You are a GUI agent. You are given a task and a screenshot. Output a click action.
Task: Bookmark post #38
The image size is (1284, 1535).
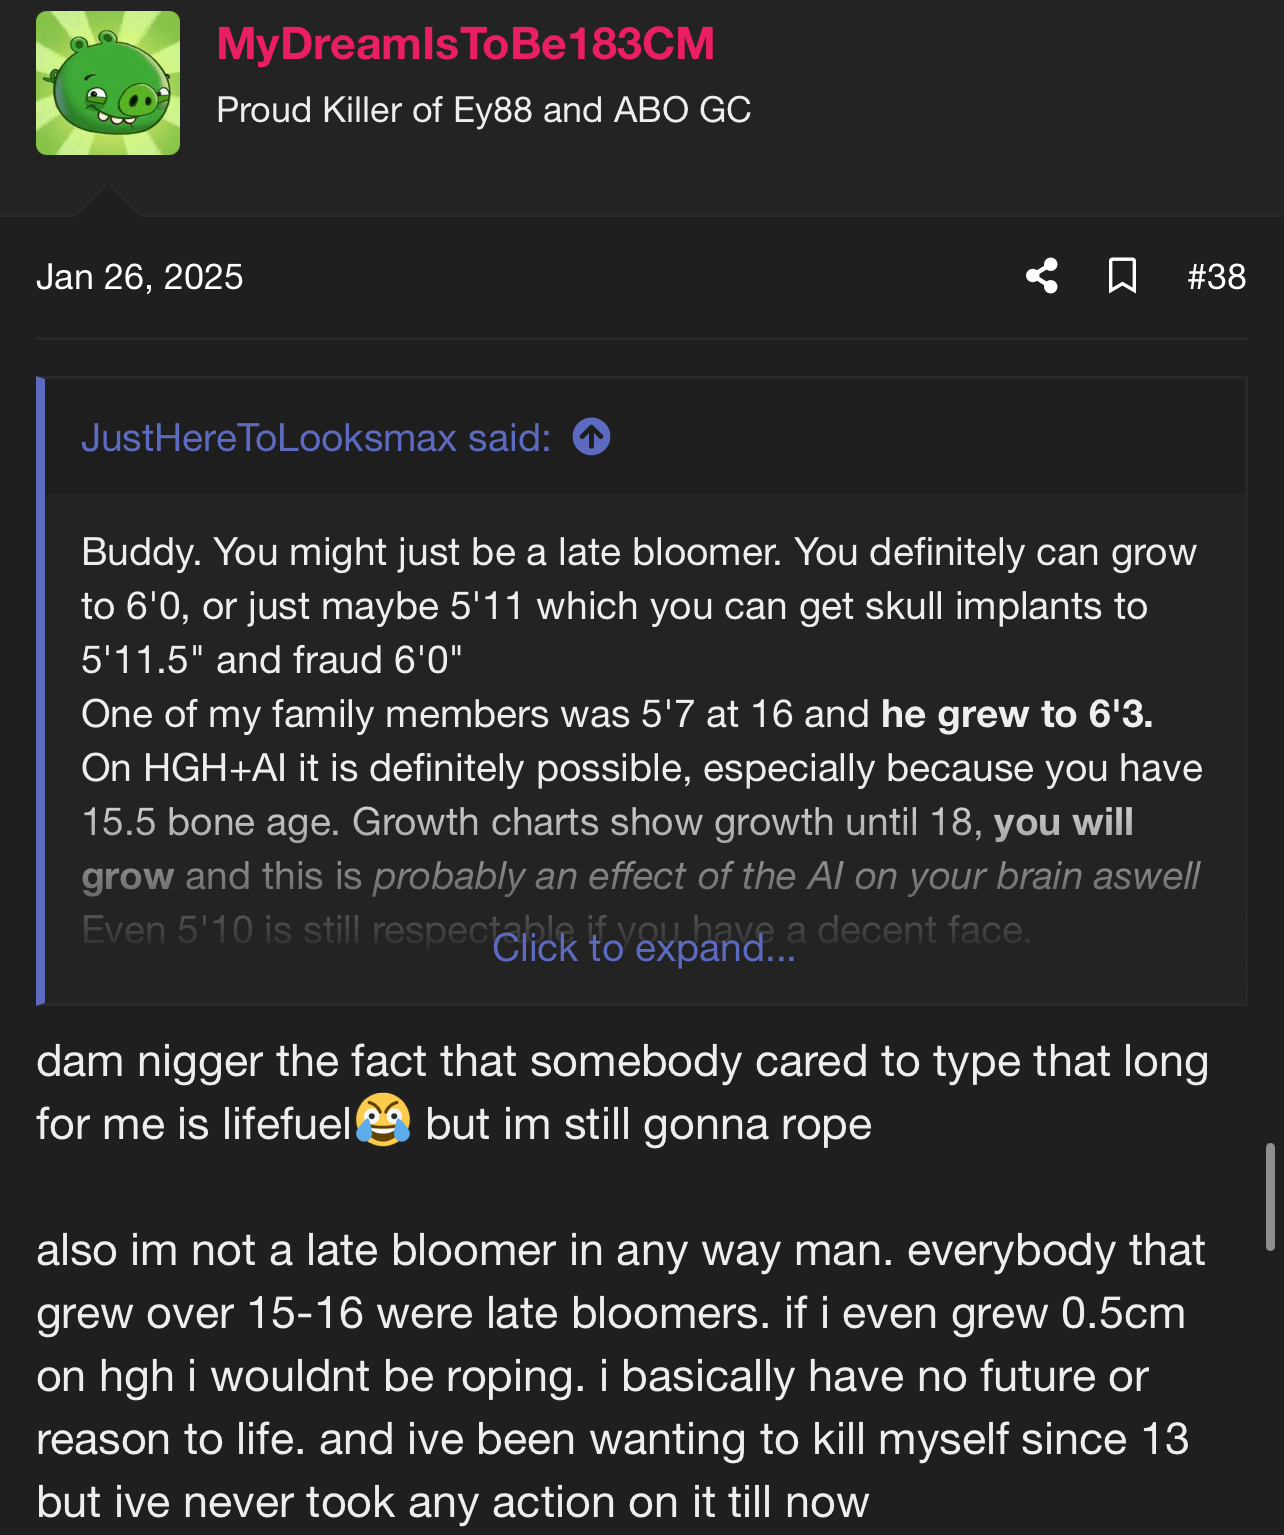[x=1122, y=276]
